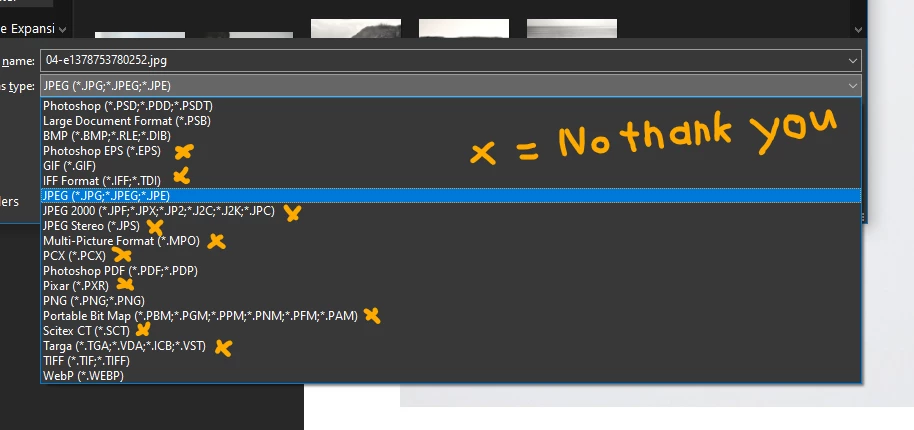This screenshot has width=914, height=430.
Task: Select PNG (*.PNG;*.PNG) format
Action: [x=451, y=301]
